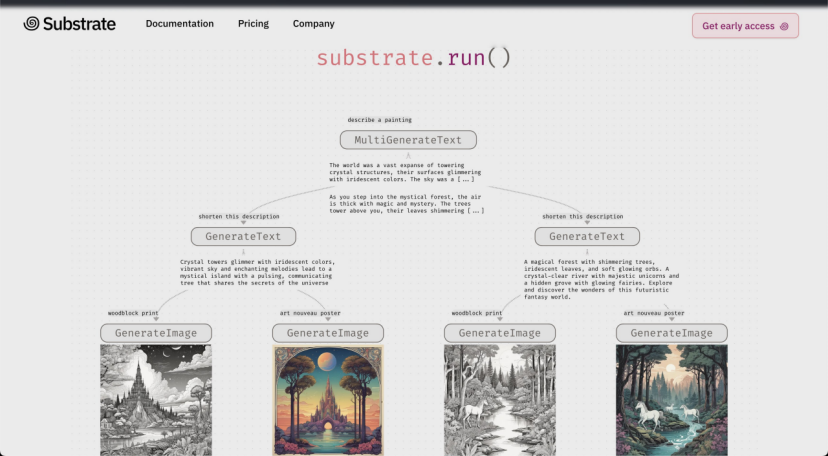Image resolution: width=828 pixels, height=456 pixels.
Task: Open the black-and-white woodblock castle image
Action: [156, 400]
